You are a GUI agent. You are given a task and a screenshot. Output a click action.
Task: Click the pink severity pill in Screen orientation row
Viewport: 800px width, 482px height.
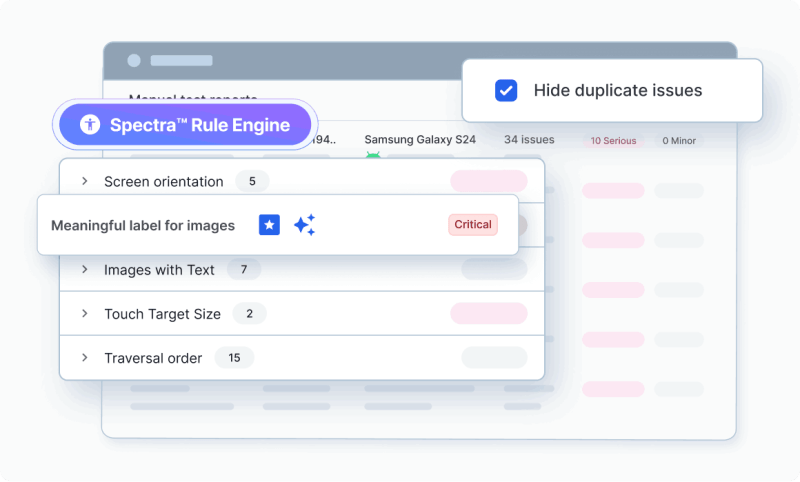(x=489, y=181)
